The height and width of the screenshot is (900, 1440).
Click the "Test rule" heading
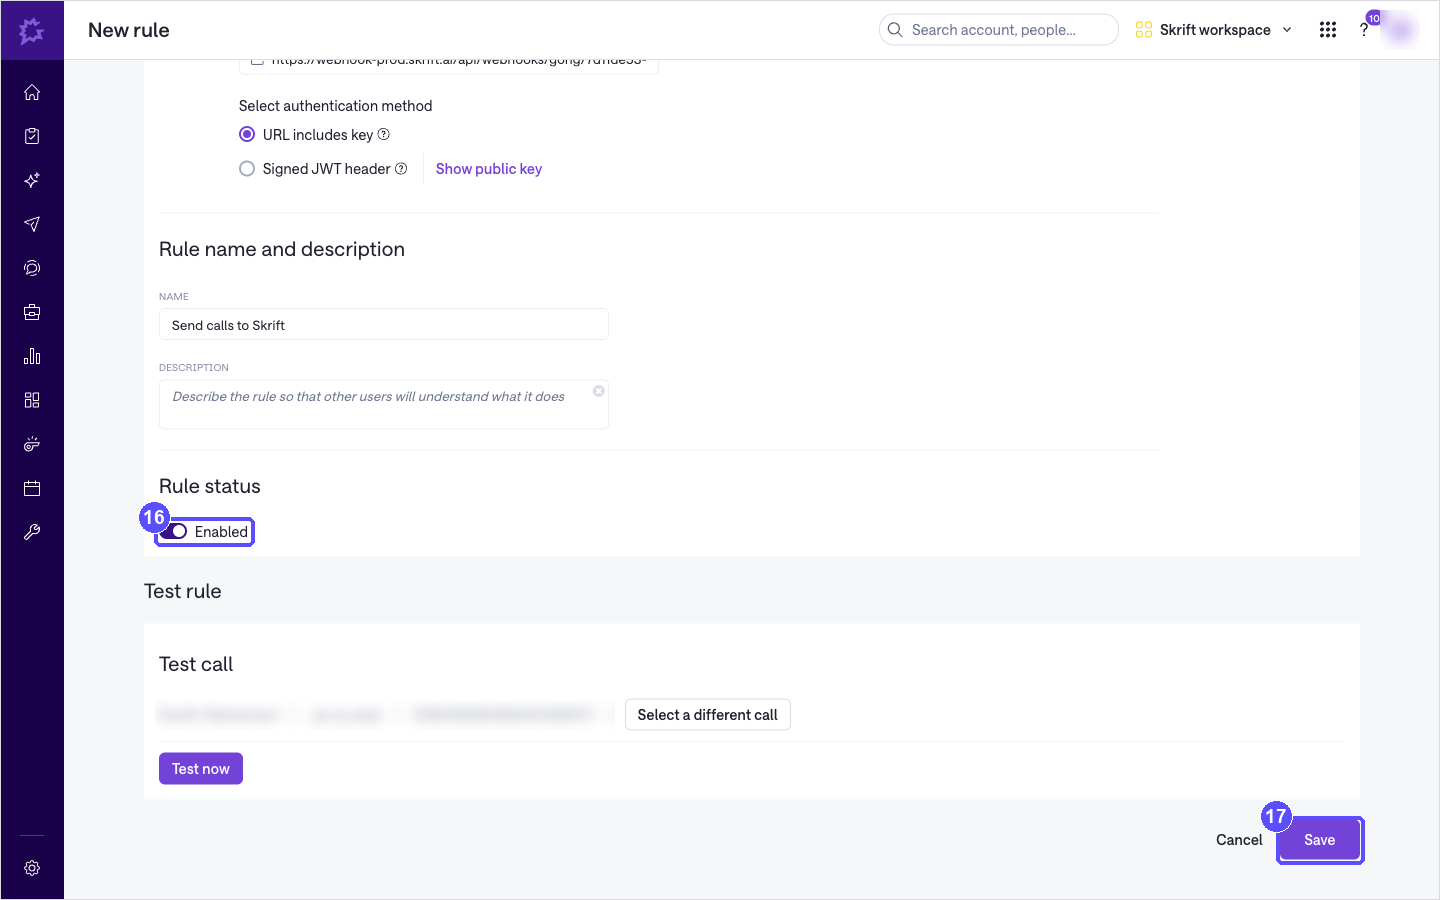click(x=183, y=591)
